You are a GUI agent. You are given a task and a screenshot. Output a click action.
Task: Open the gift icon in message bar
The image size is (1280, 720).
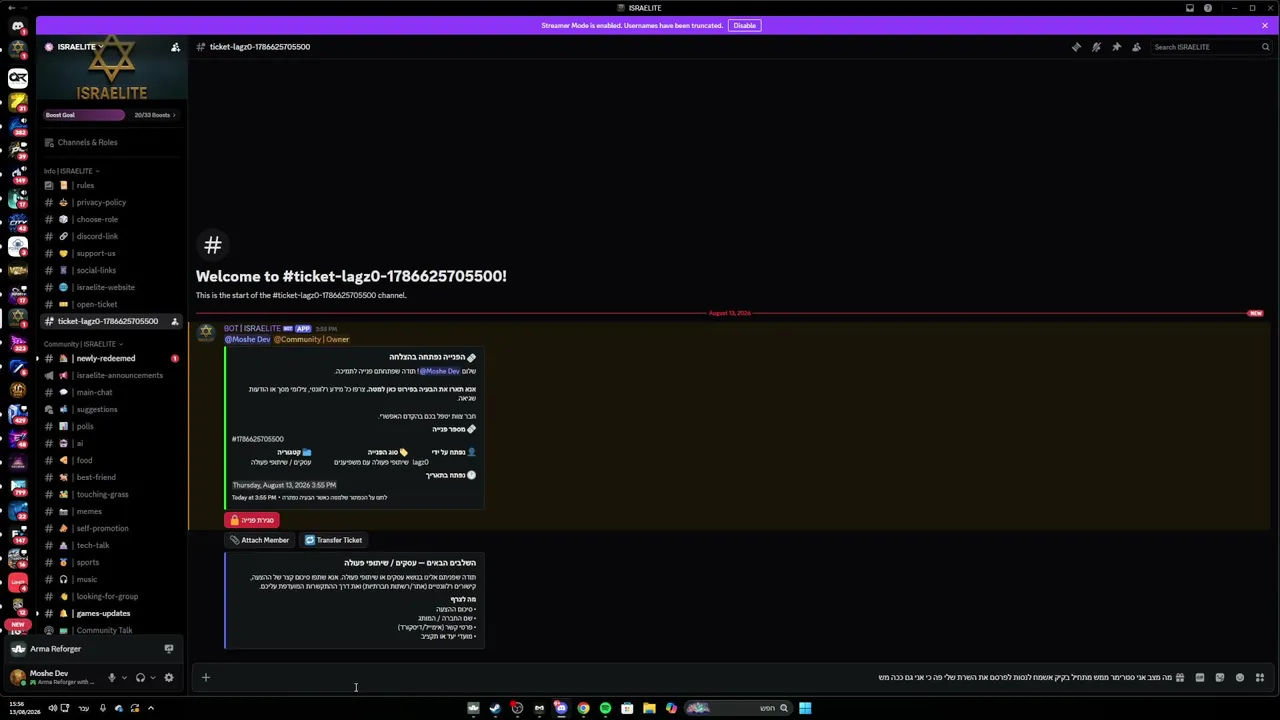click(1180, 678)
